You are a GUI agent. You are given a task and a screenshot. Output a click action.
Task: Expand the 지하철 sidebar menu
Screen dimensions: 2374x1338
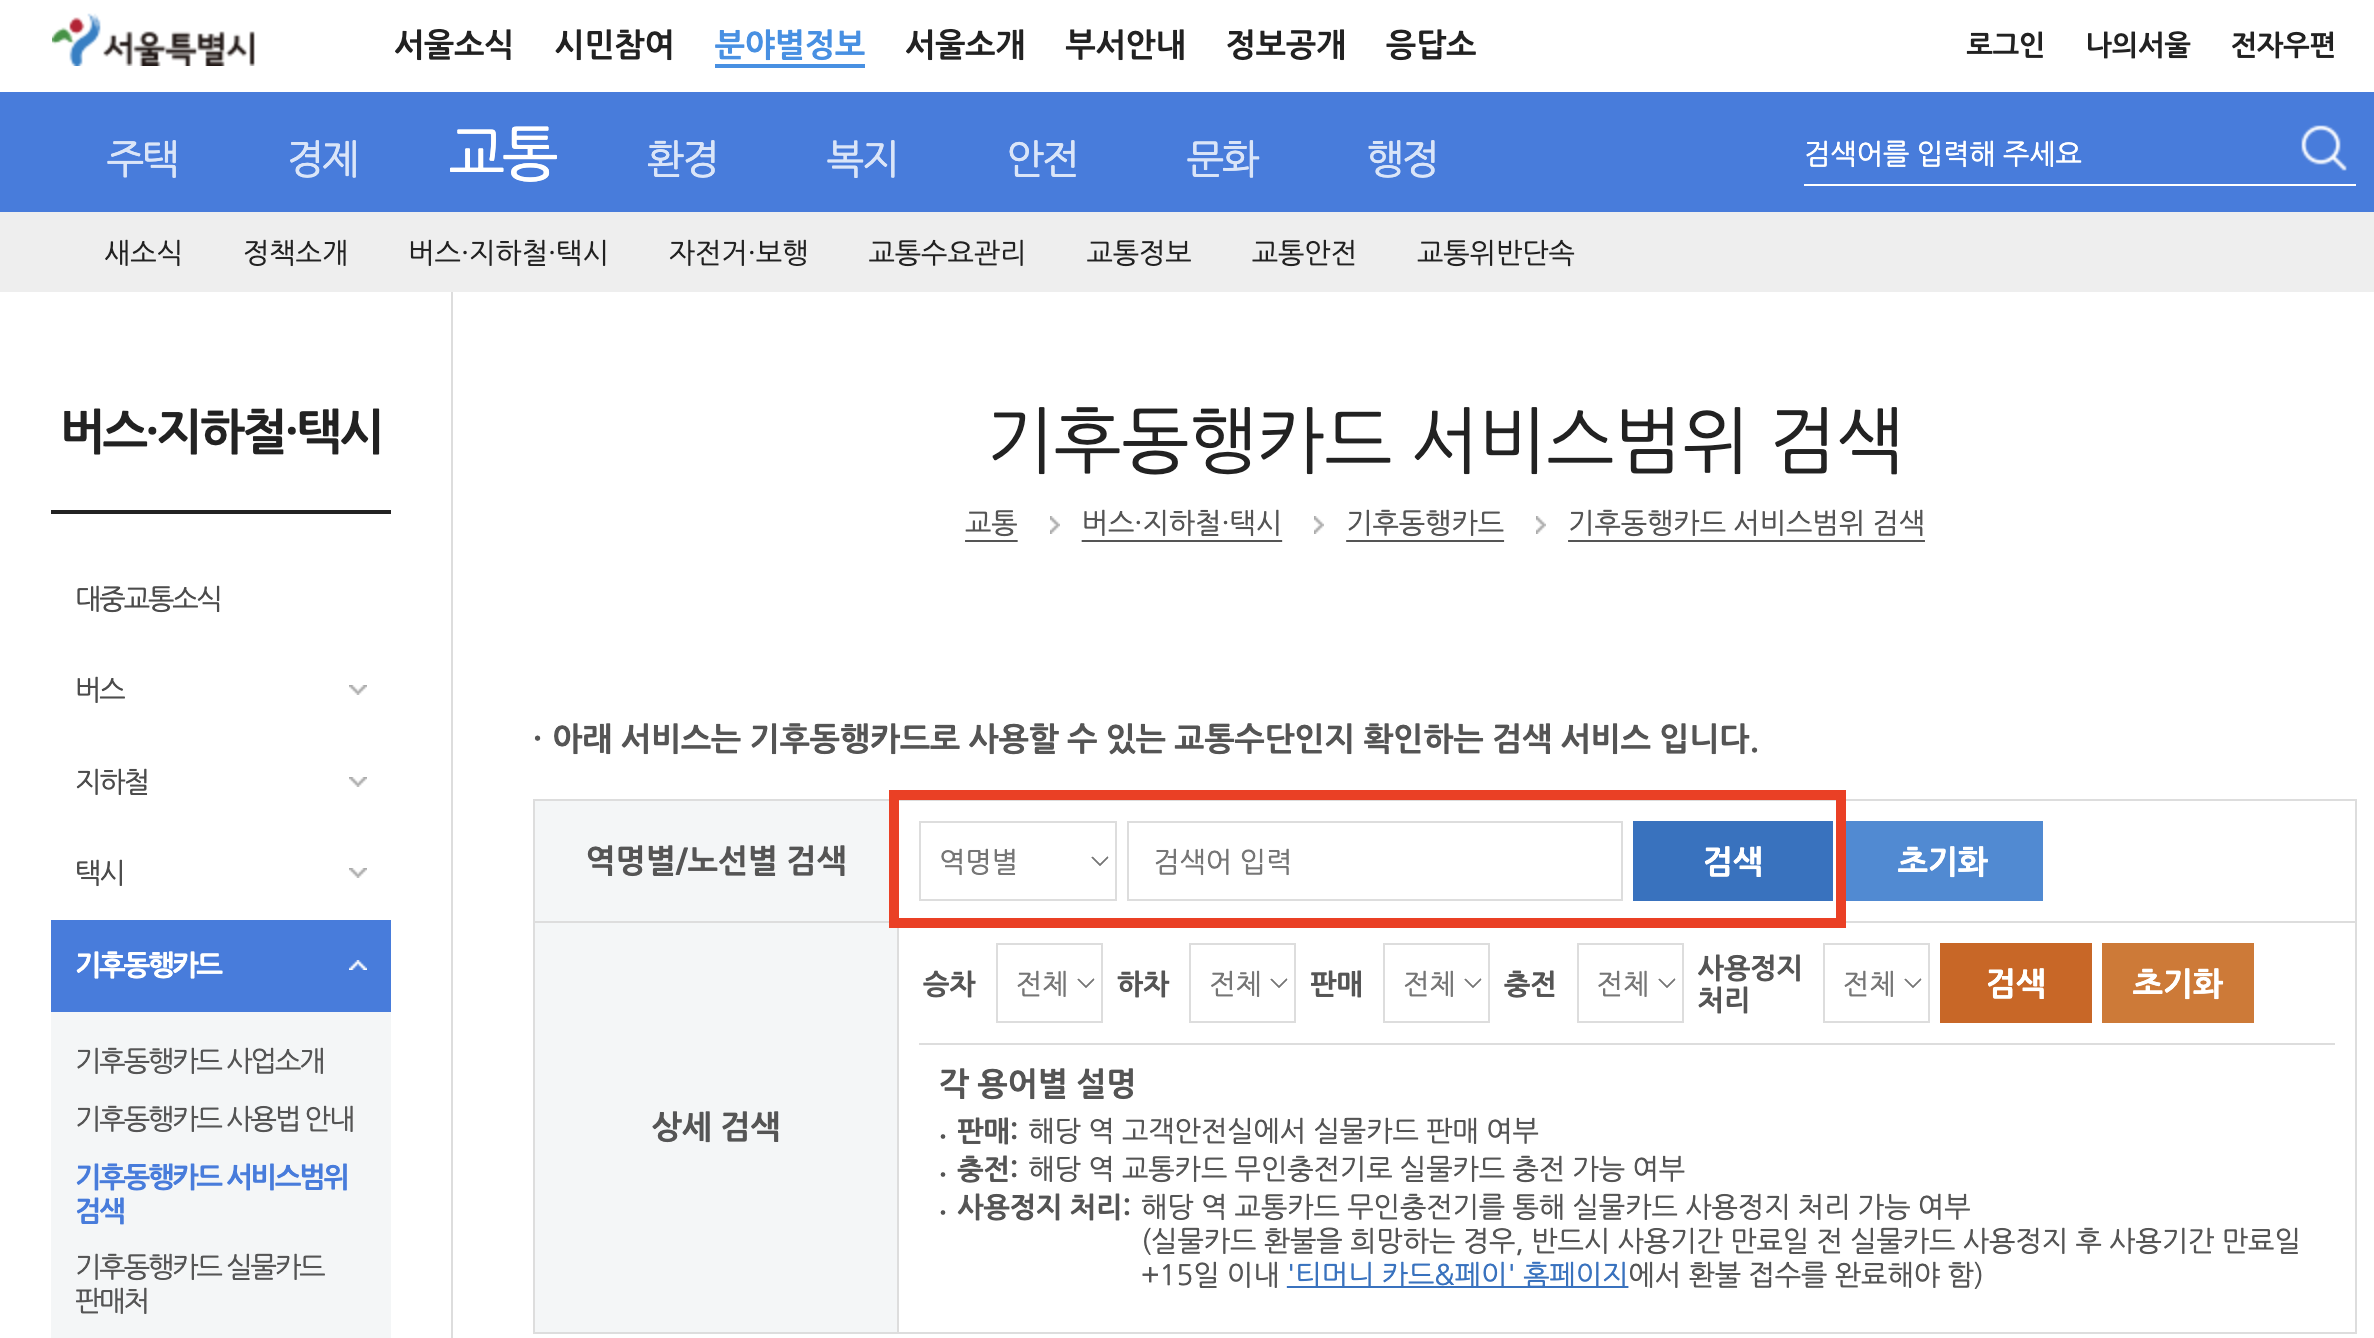[357, 781]
